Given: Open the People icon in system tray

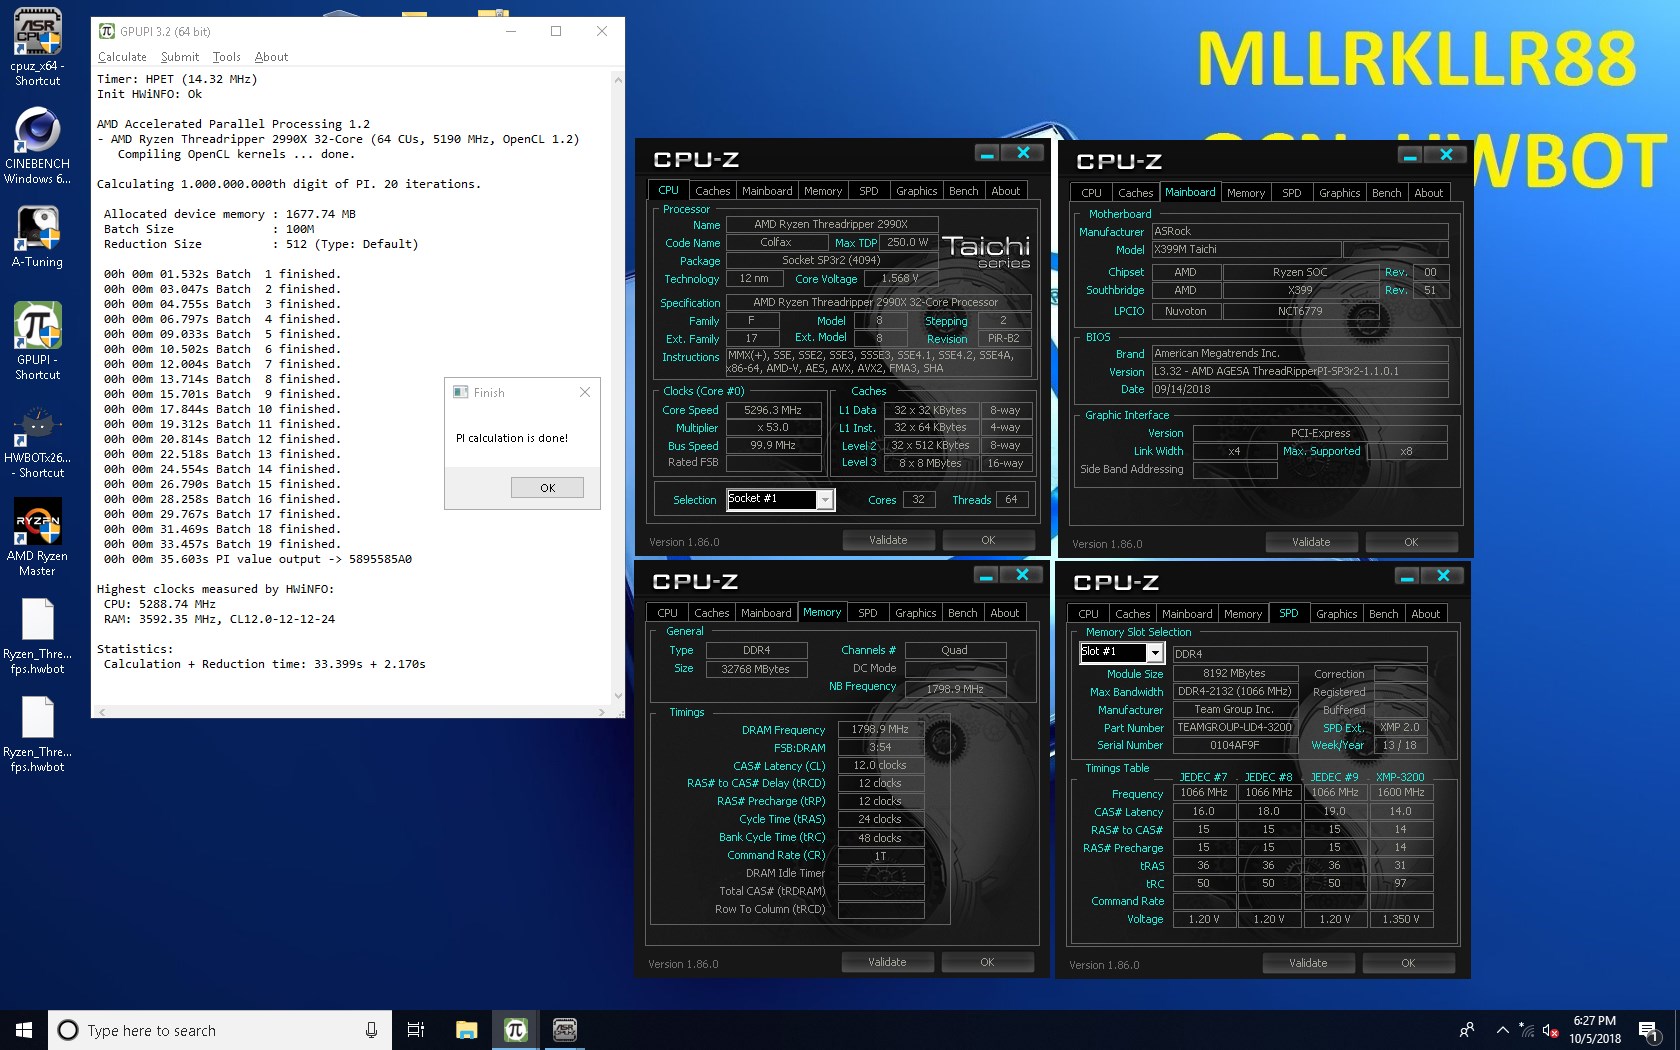Looking at the screenshot, I should (x=1467, y=1030).
